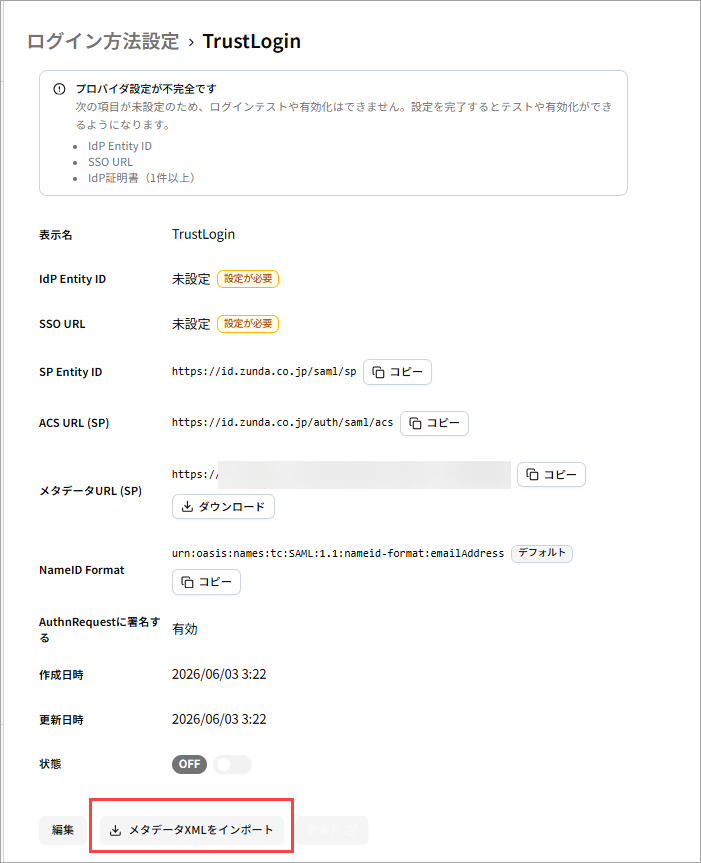701x863 pixels.
Task: Copy the NameID Format value
Action: pos(206,582)
